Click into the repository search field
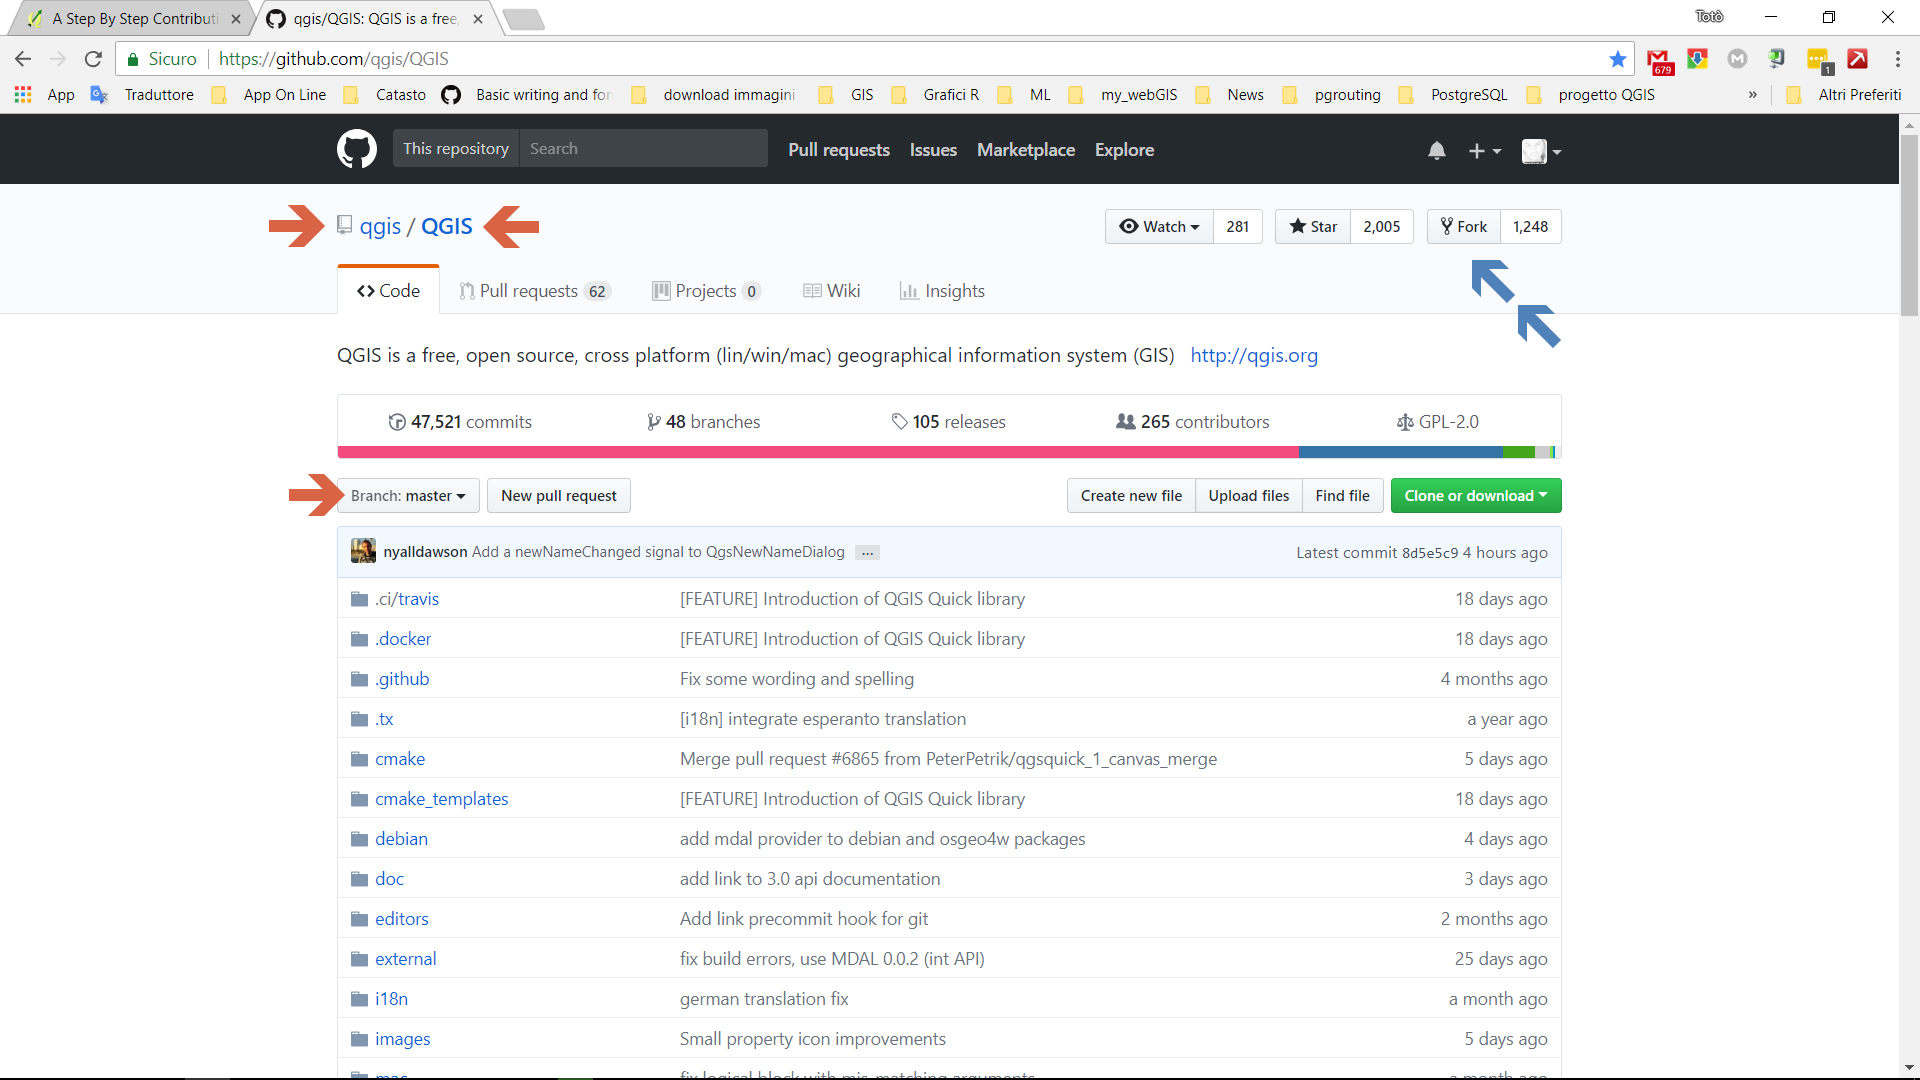Screen dimensions: 1920x1080 (x=643, y=149)
